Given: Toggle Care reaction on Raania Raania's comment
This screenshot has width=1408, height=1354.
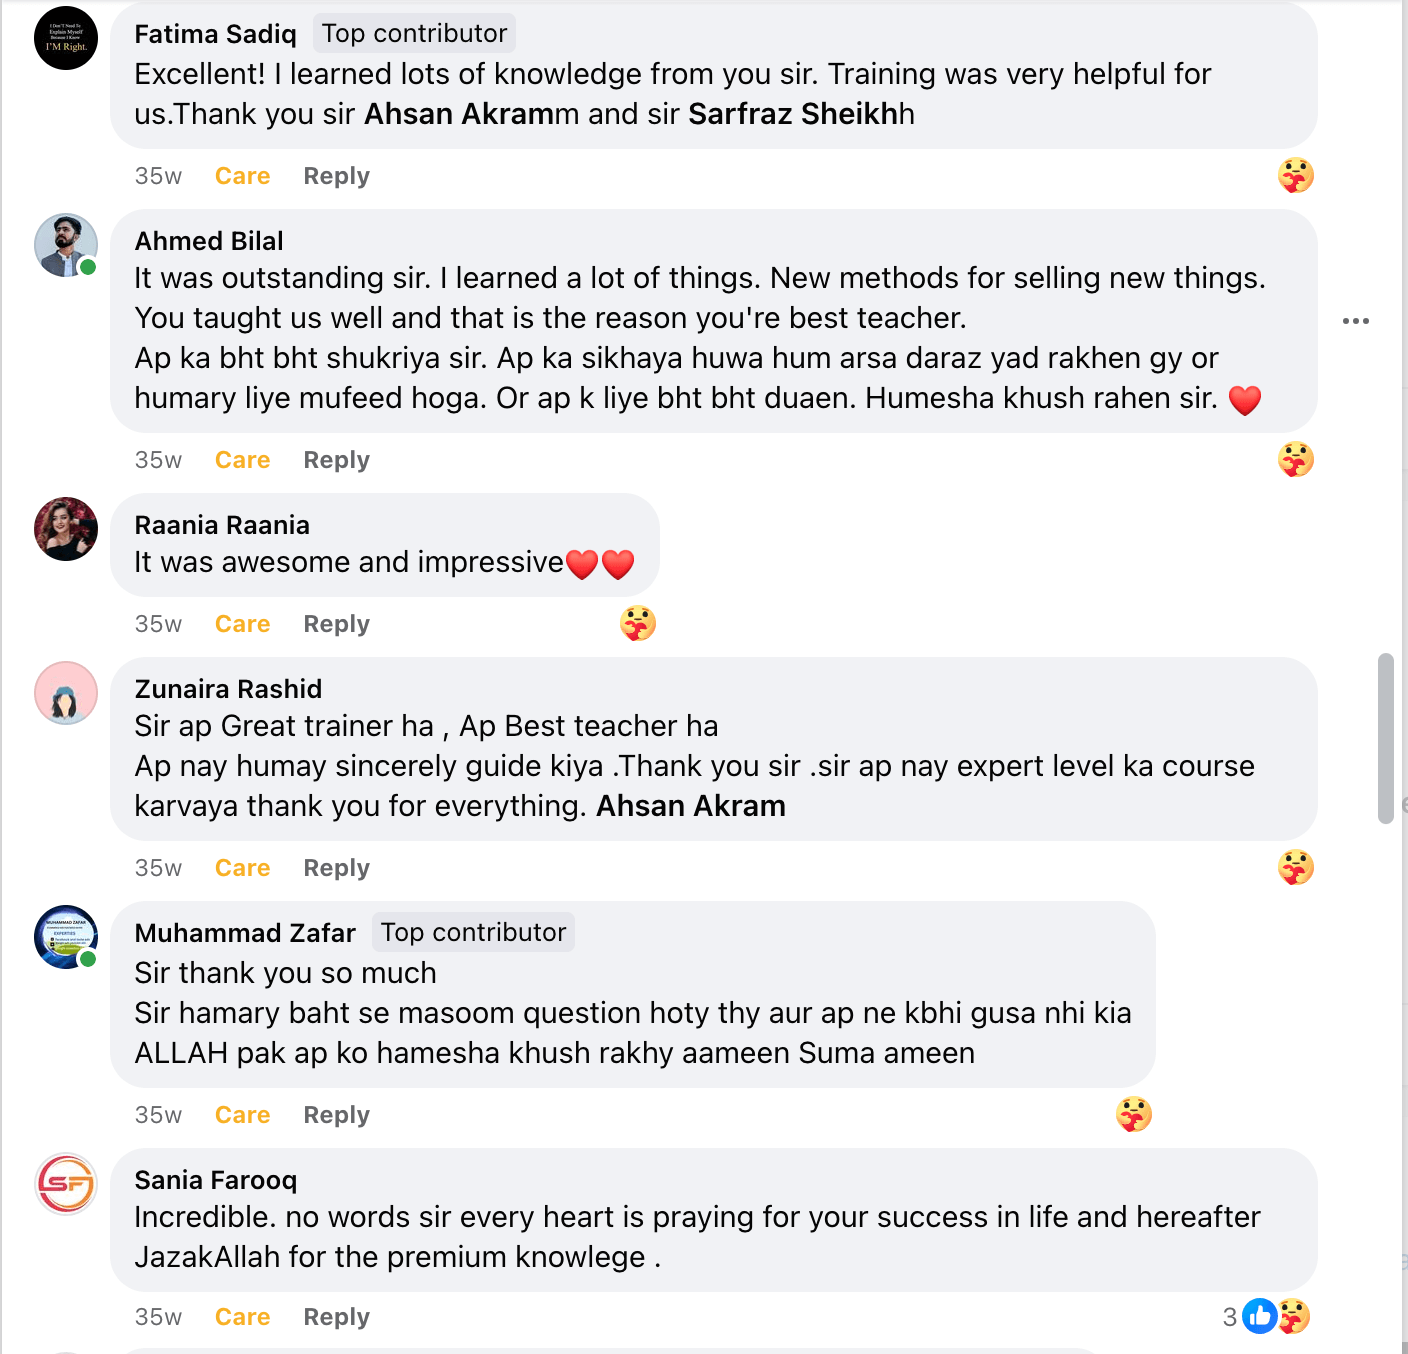Looking at the screenshot, I should [x=242, y=624].
